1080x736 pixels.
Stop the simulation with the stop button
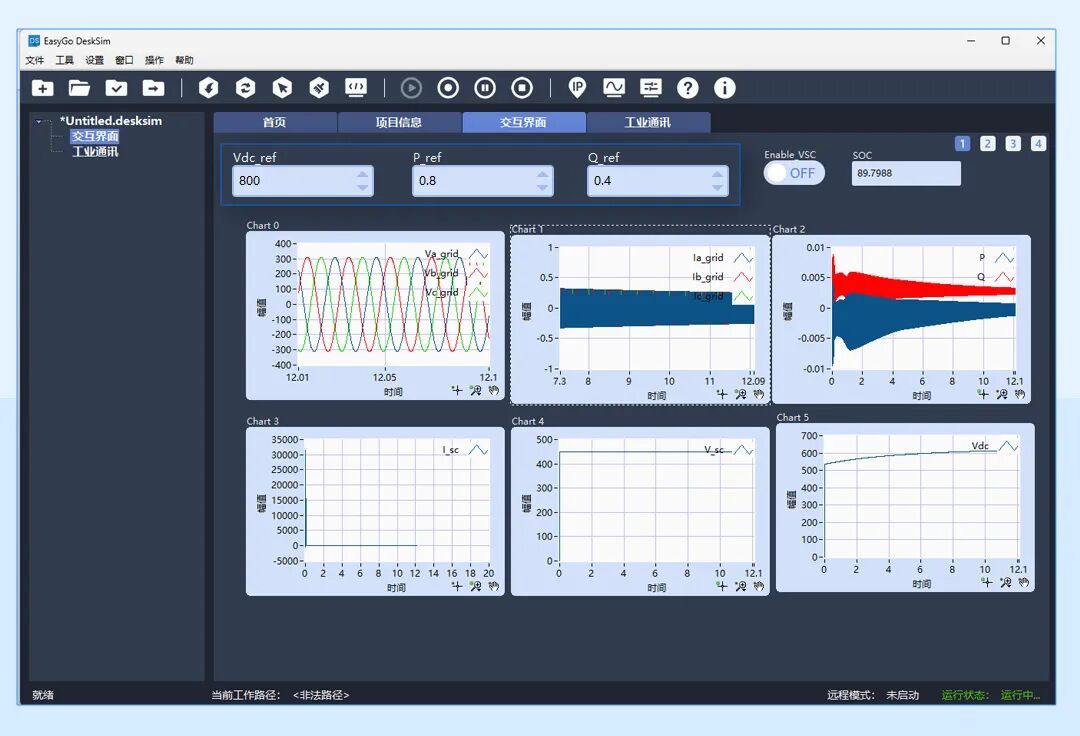pos(522,88)
